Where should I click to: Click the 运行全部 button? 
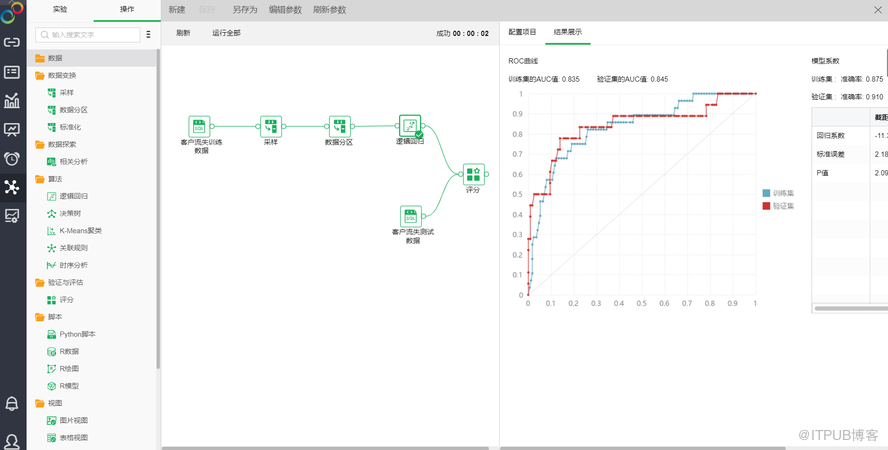pyautogui.click(x=227, y=33)
